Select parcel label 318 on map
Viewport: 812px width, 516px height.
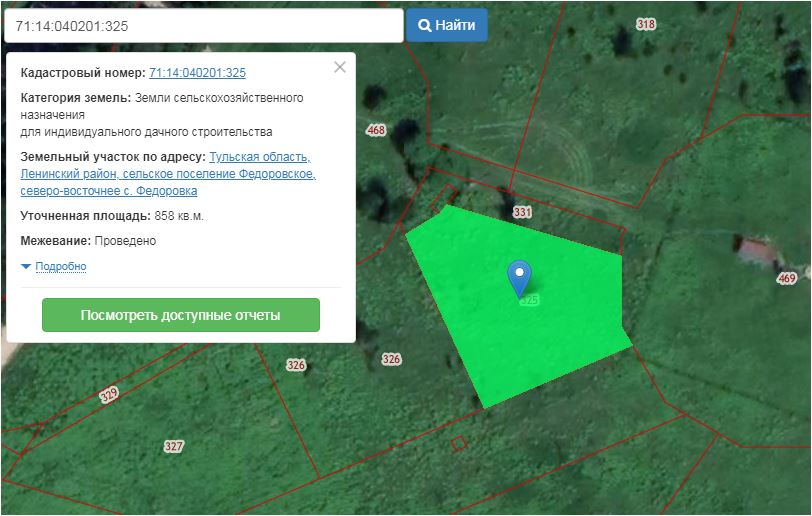(646, 24)
